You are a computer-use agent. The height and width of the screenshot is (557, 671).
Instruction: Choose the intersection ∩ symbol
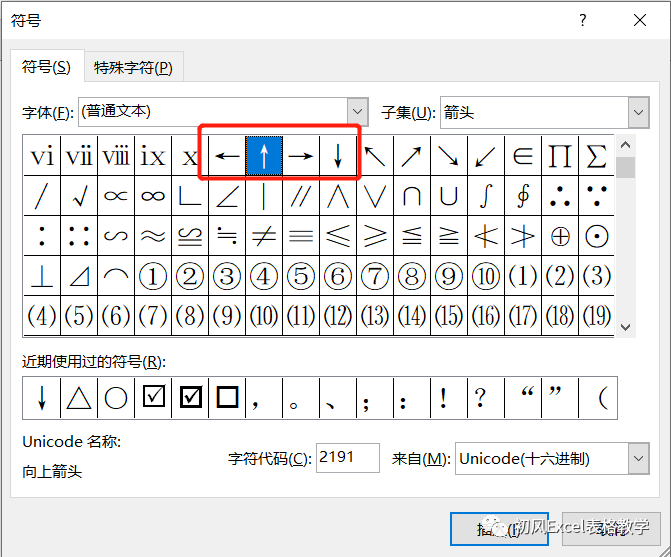[x=412, y=196]
